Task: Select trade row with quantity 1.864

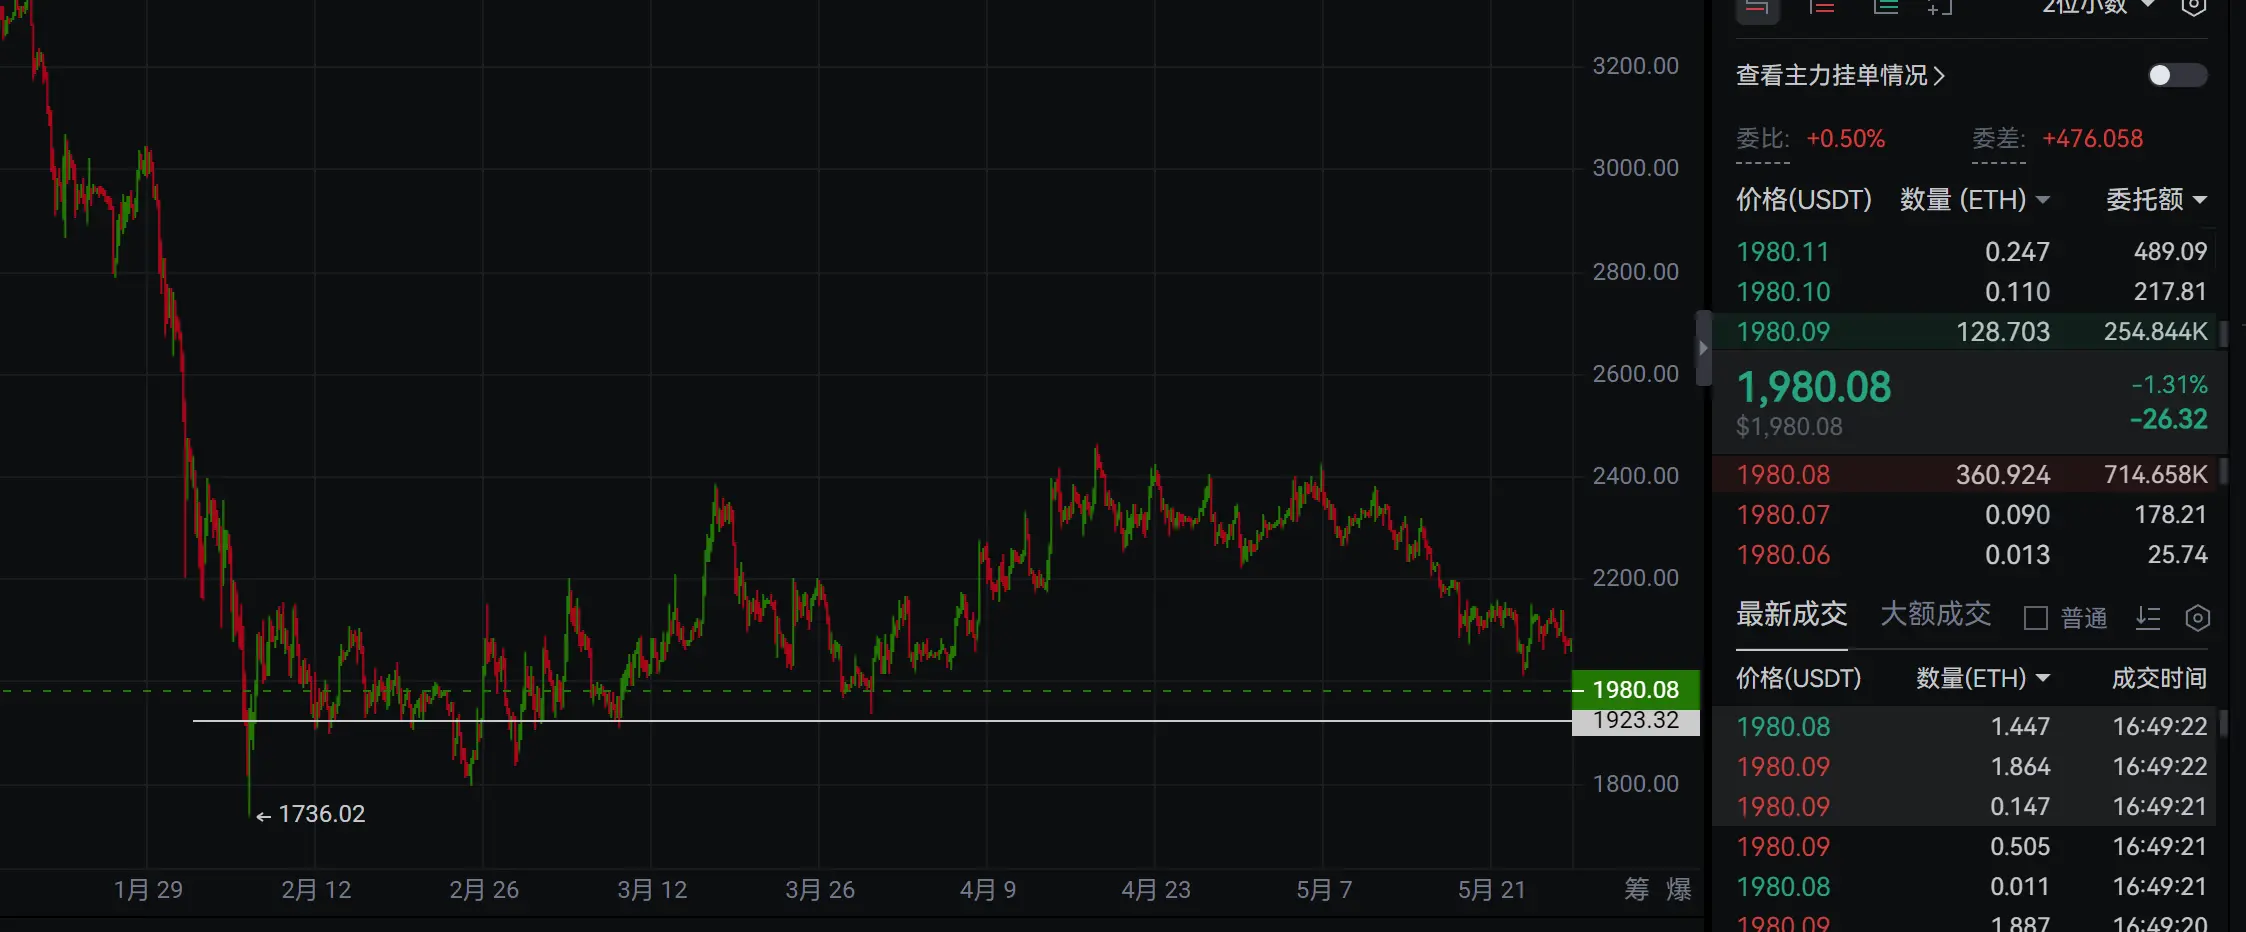Action: 1965,766
